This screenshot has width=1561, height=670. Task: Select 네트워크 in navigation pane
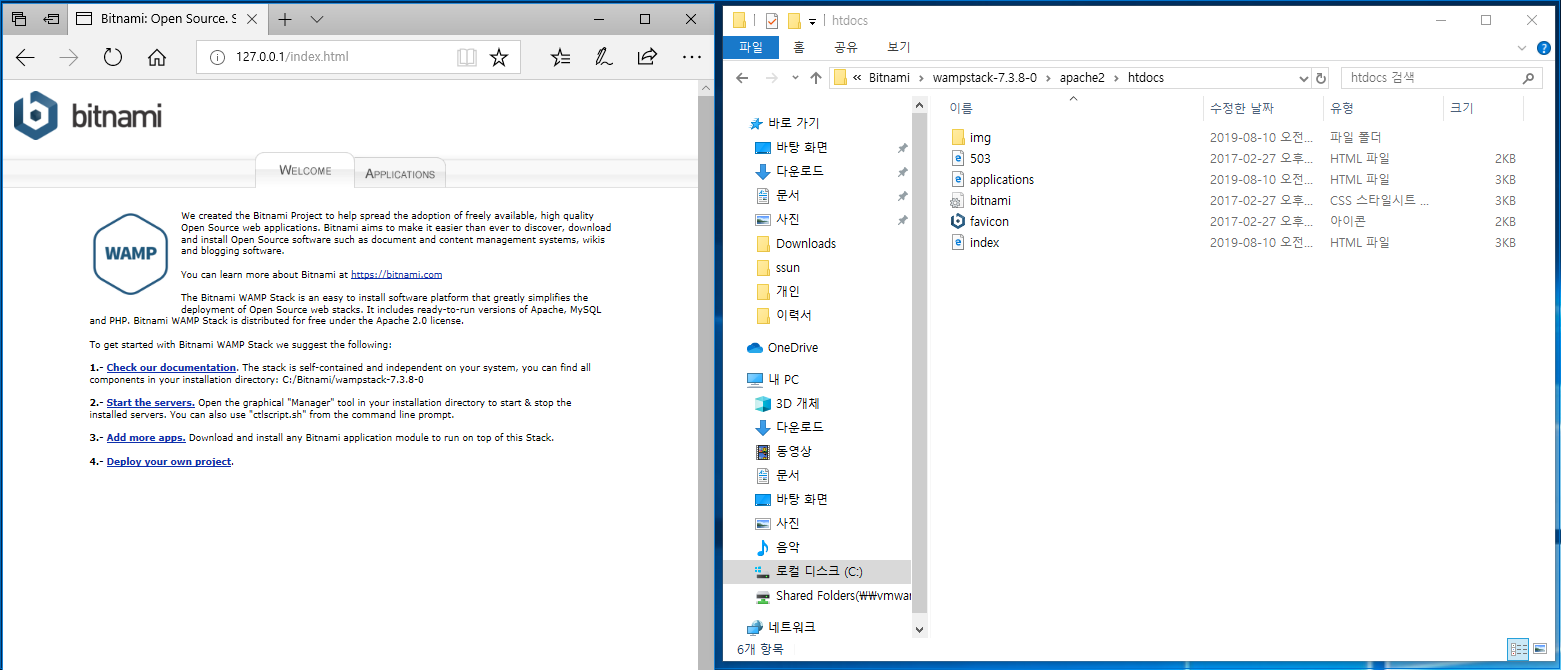[x=791, y=627]
